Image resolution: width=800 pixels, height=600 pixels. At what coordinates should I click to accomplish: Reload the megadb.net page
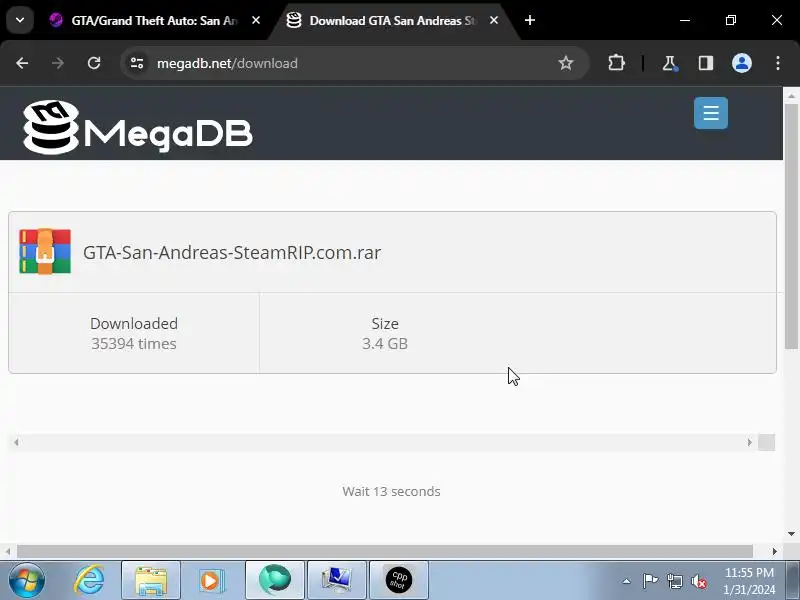(94, 63)
